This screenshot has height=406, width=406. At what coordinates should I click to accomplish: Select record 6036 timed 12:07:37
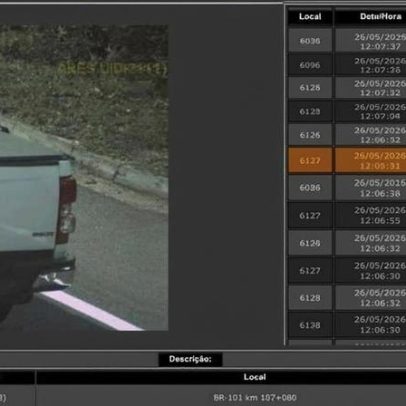[x=347, y=40]
